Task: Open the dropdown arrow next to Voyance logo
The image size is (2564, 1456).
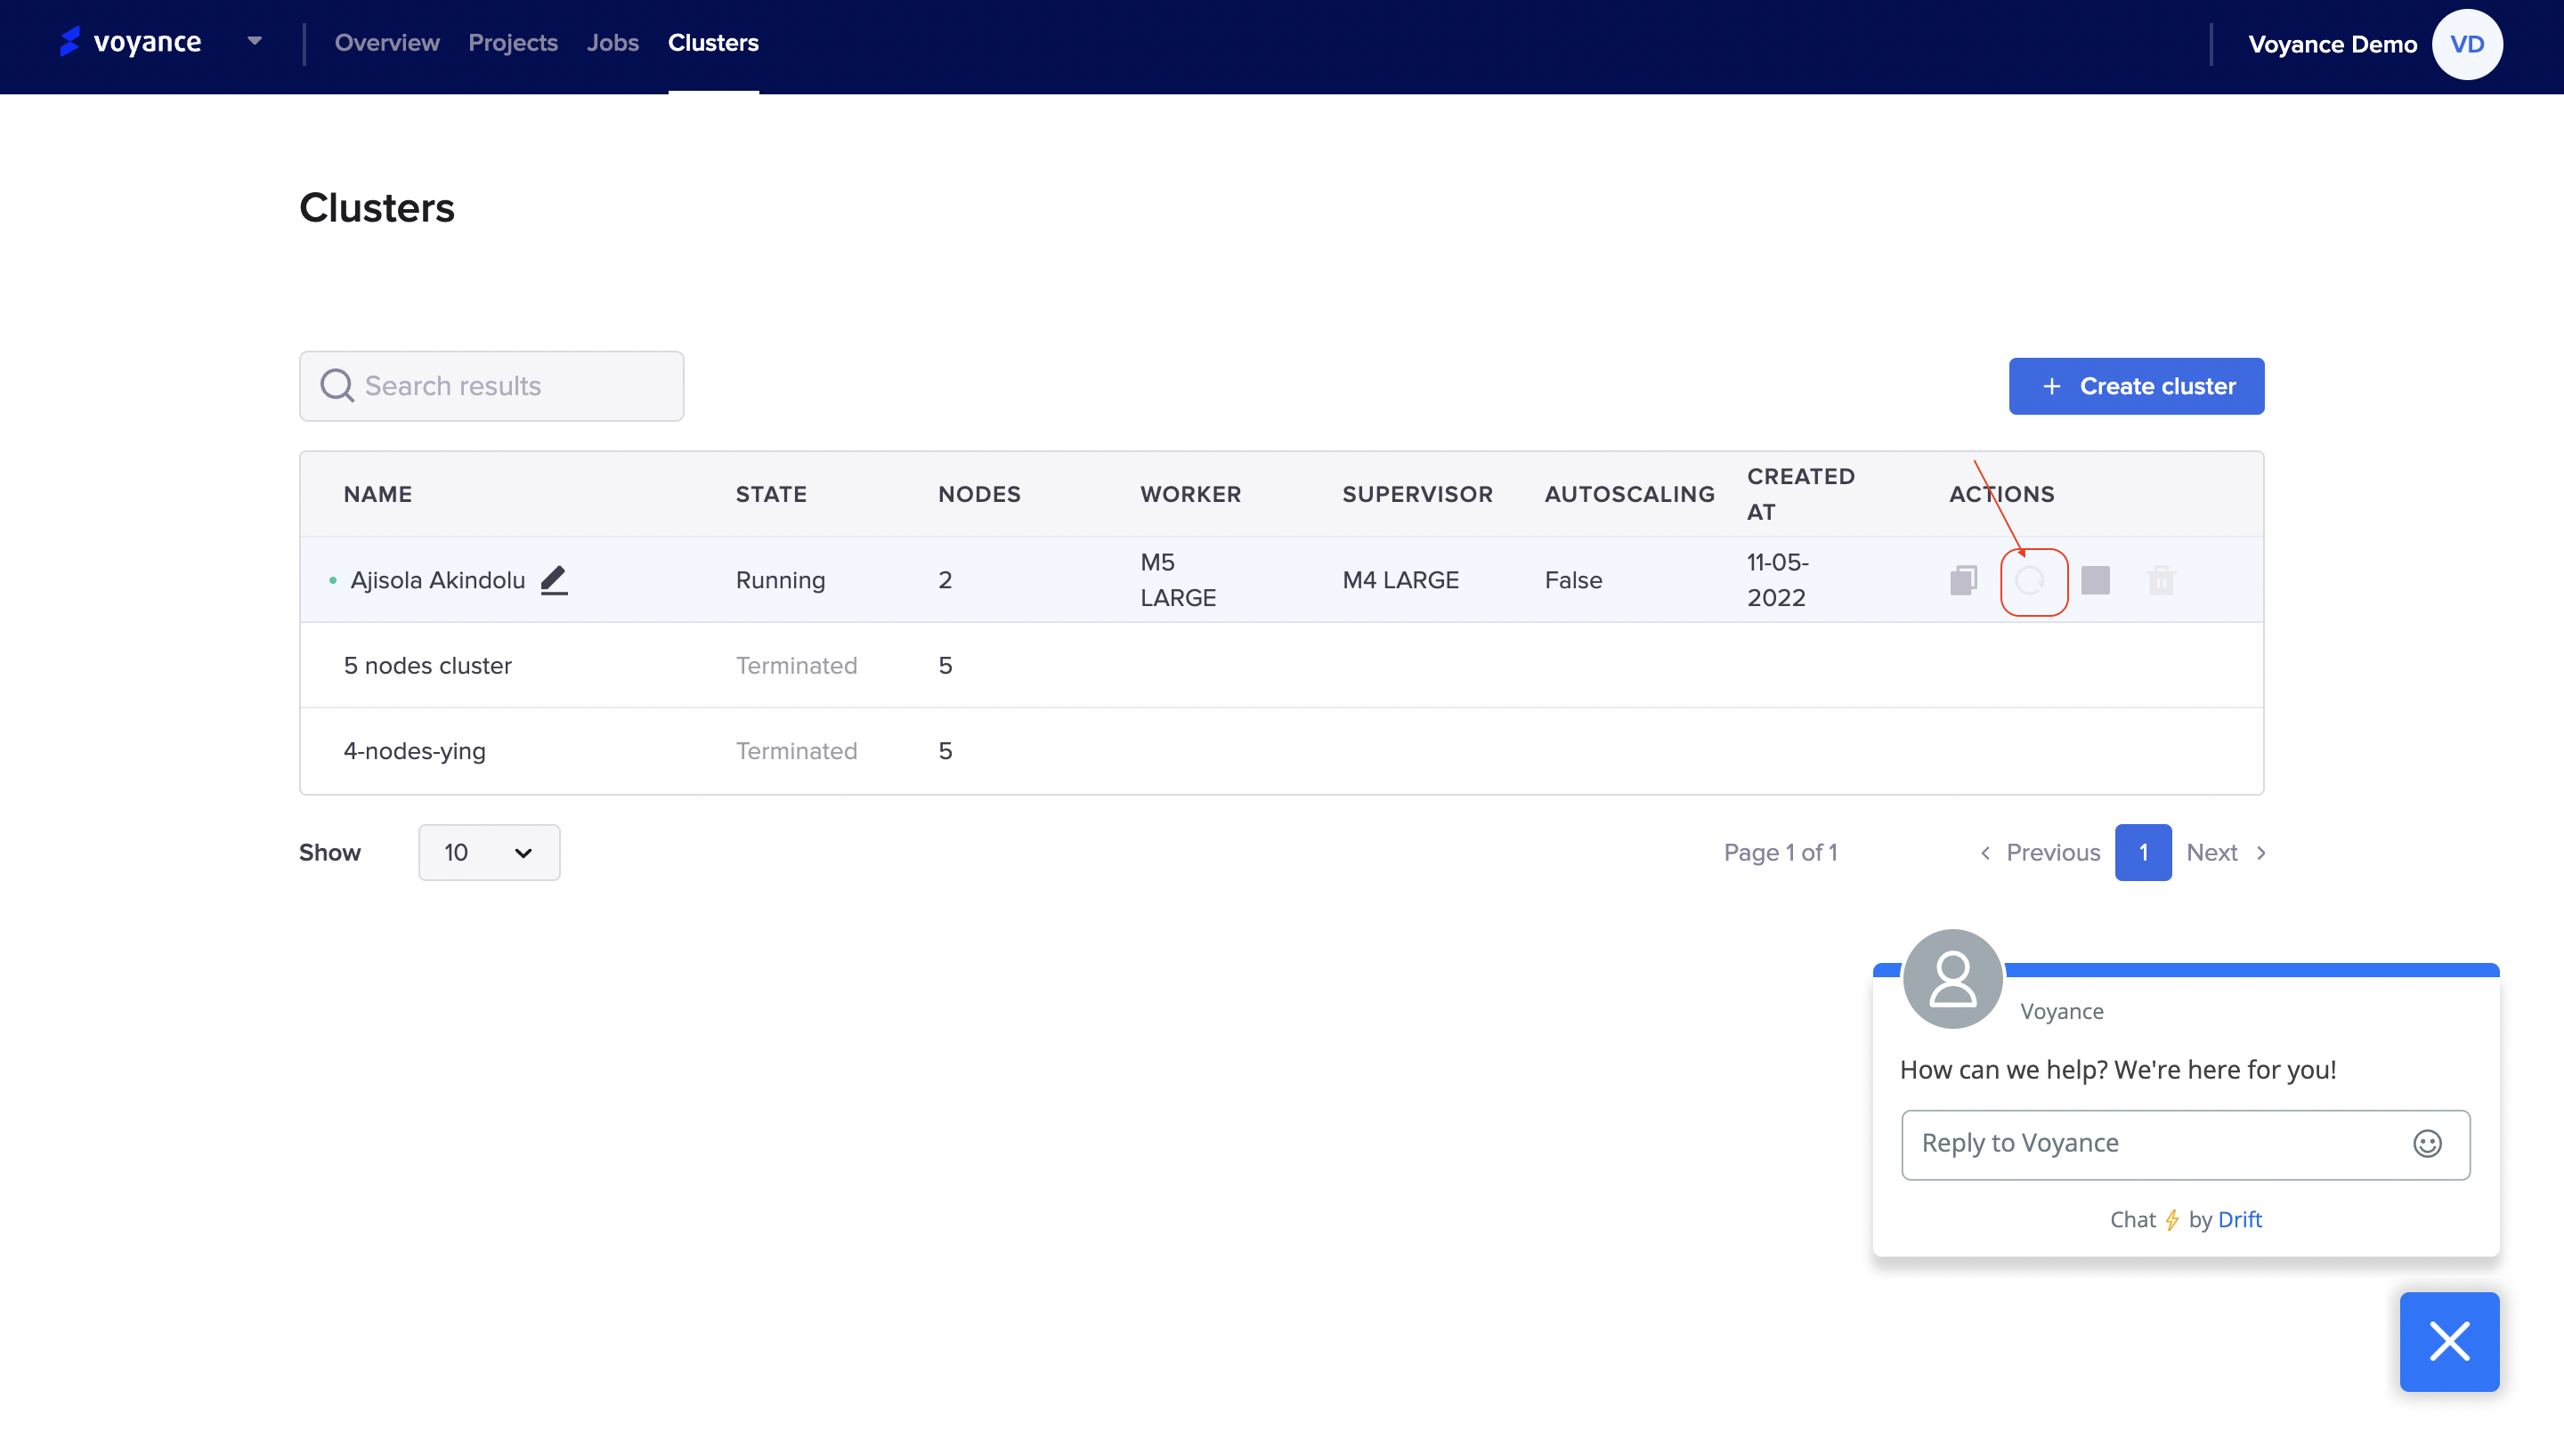Action: 255,42
